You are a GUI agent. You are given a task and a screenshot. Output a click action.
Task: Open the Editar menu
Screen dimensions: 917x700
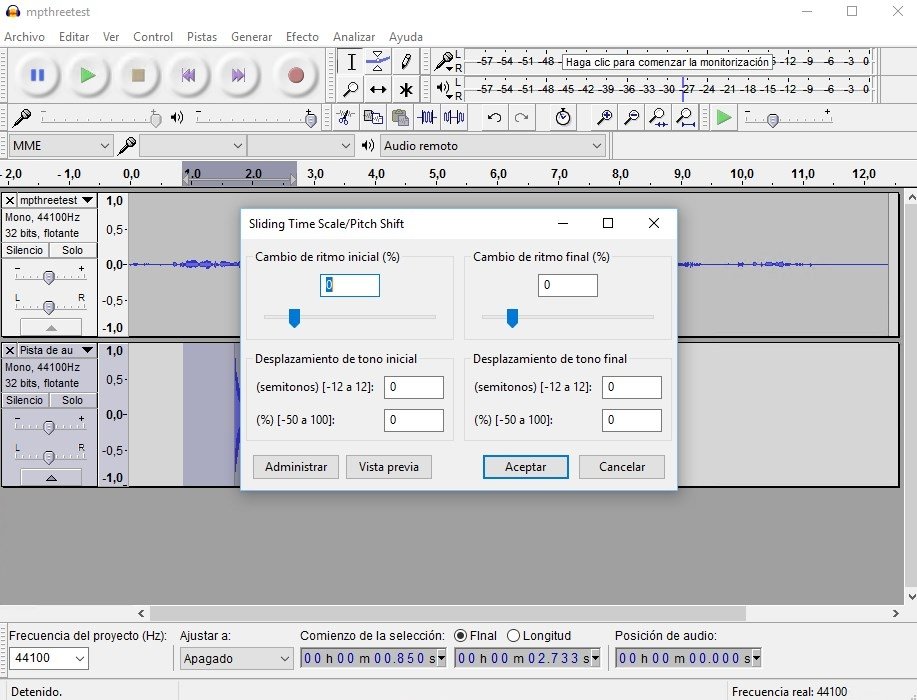(x=74, y=37)
